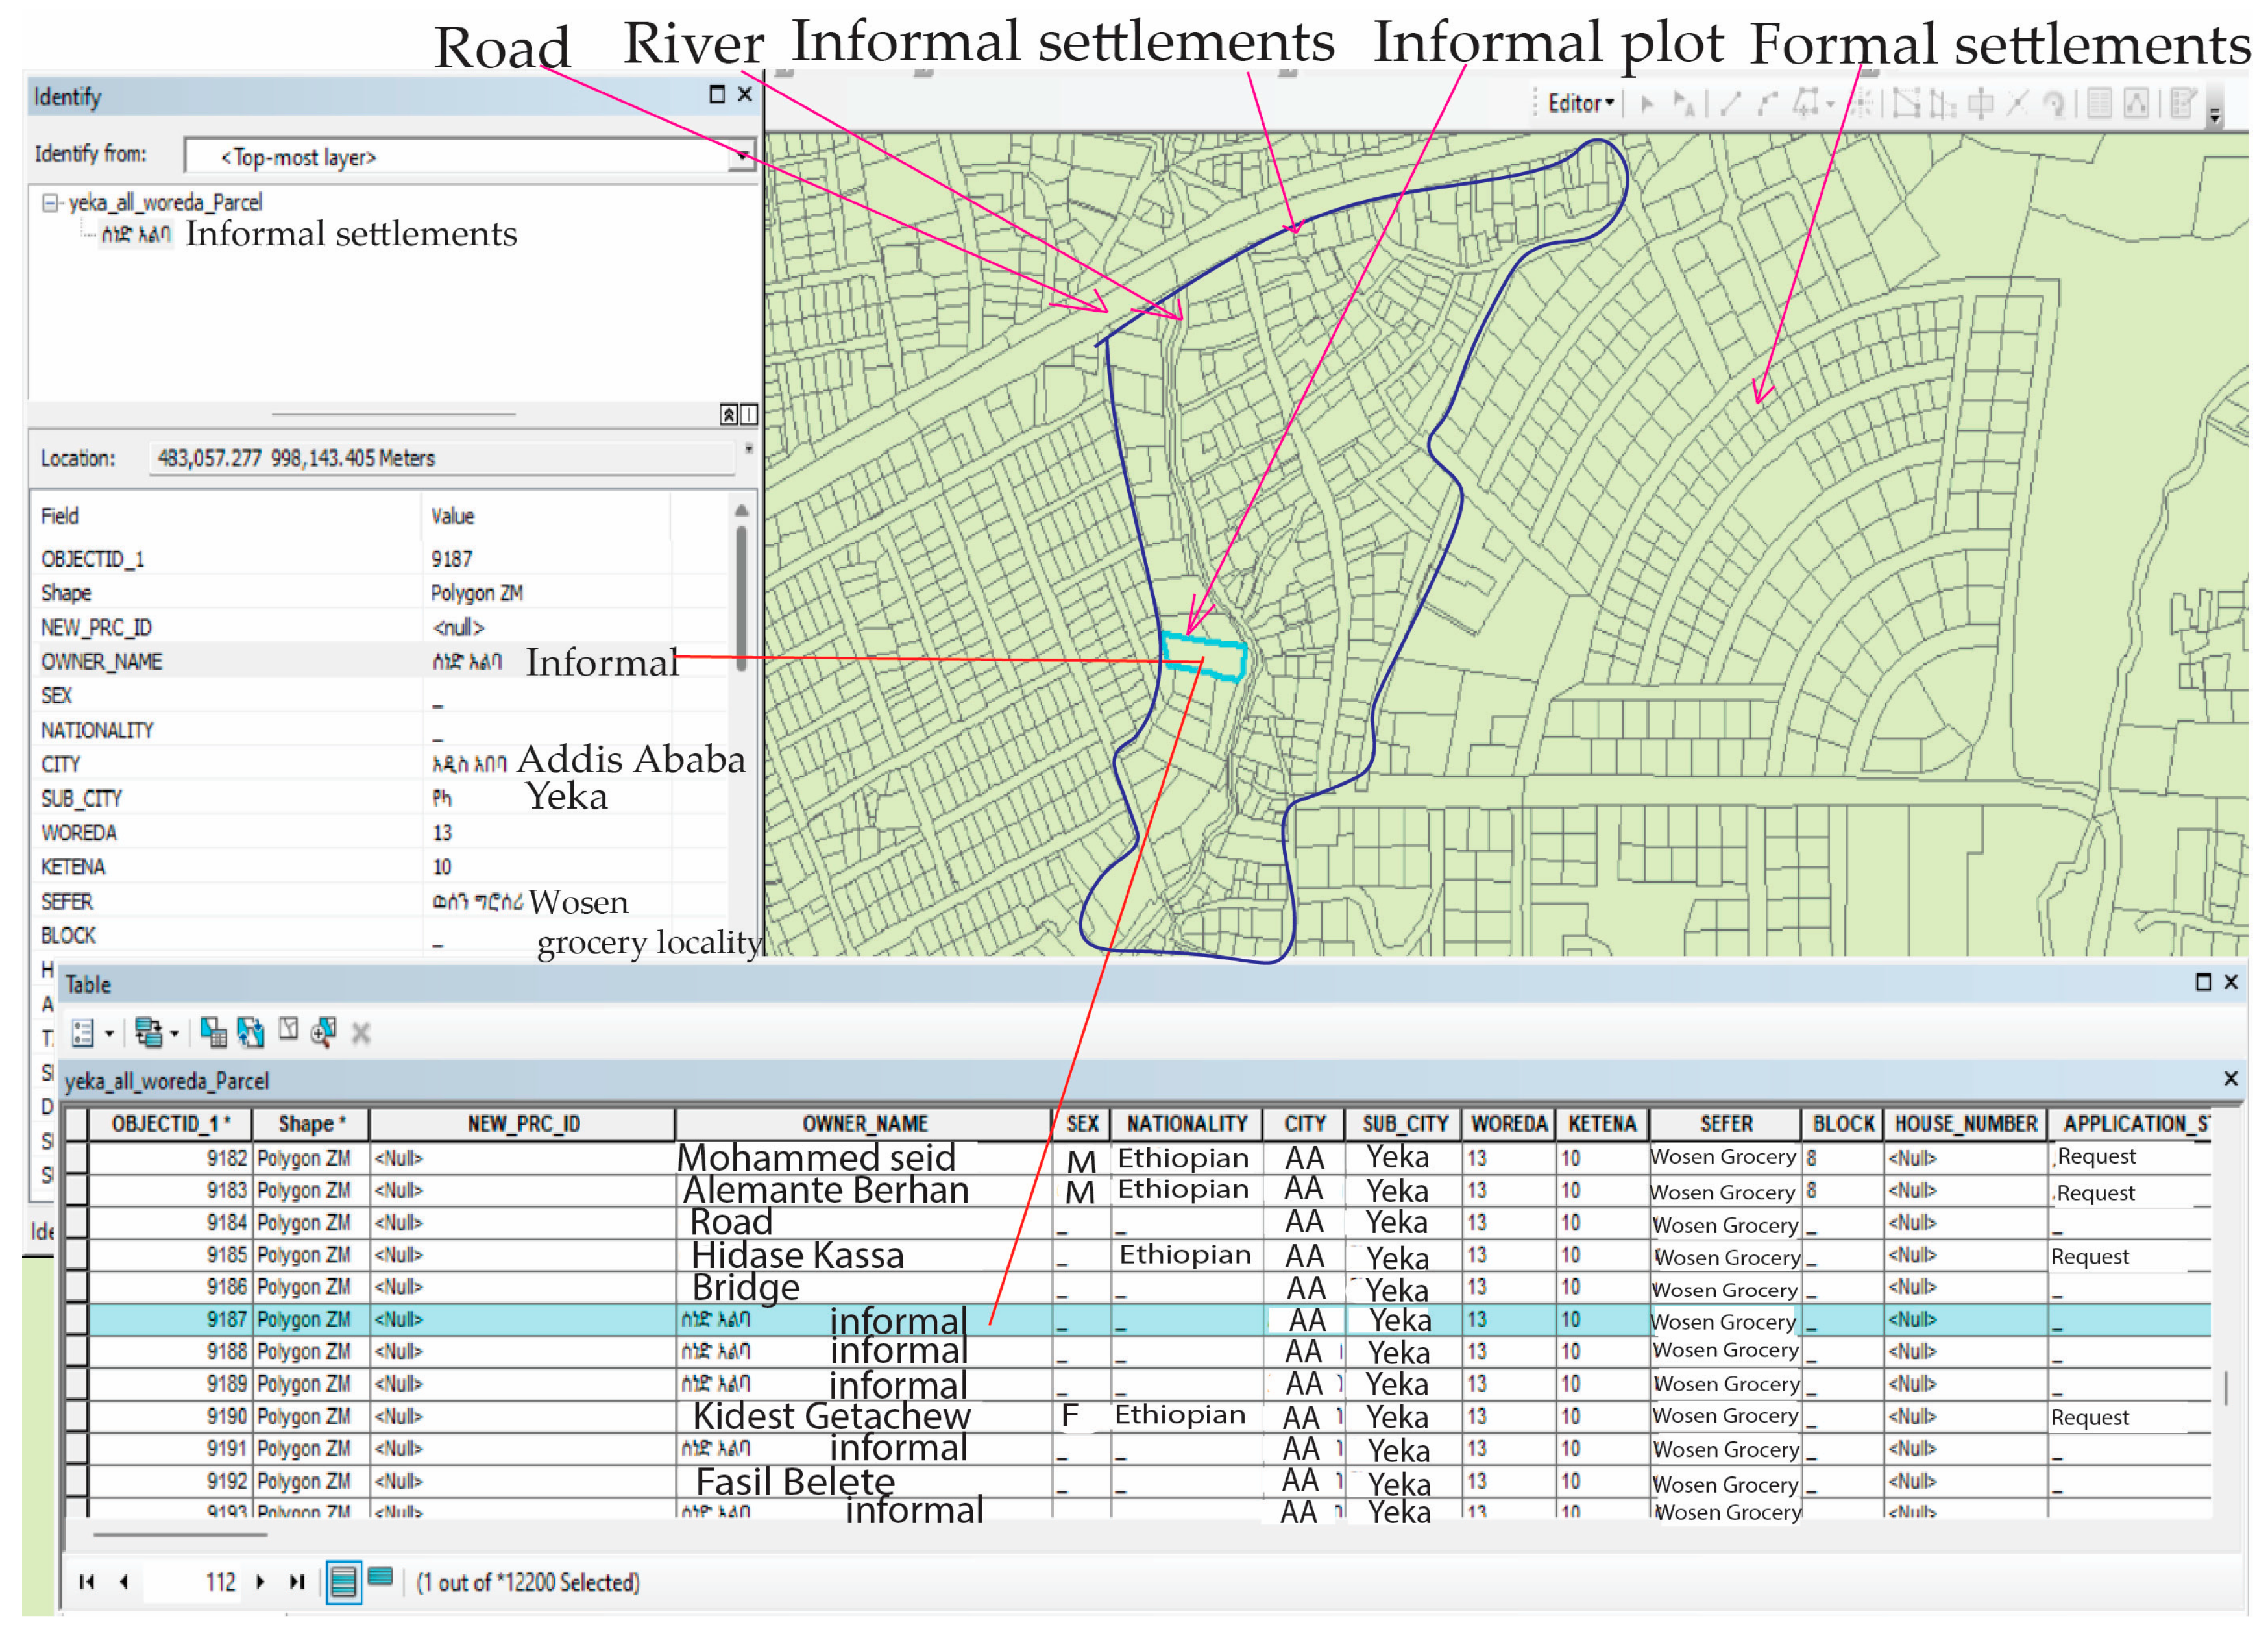Image resolution: width=2268 pixels, height=1638 pixels.
Task: Click Select By Attributes table icon
Action: [x=213, y=1033]
